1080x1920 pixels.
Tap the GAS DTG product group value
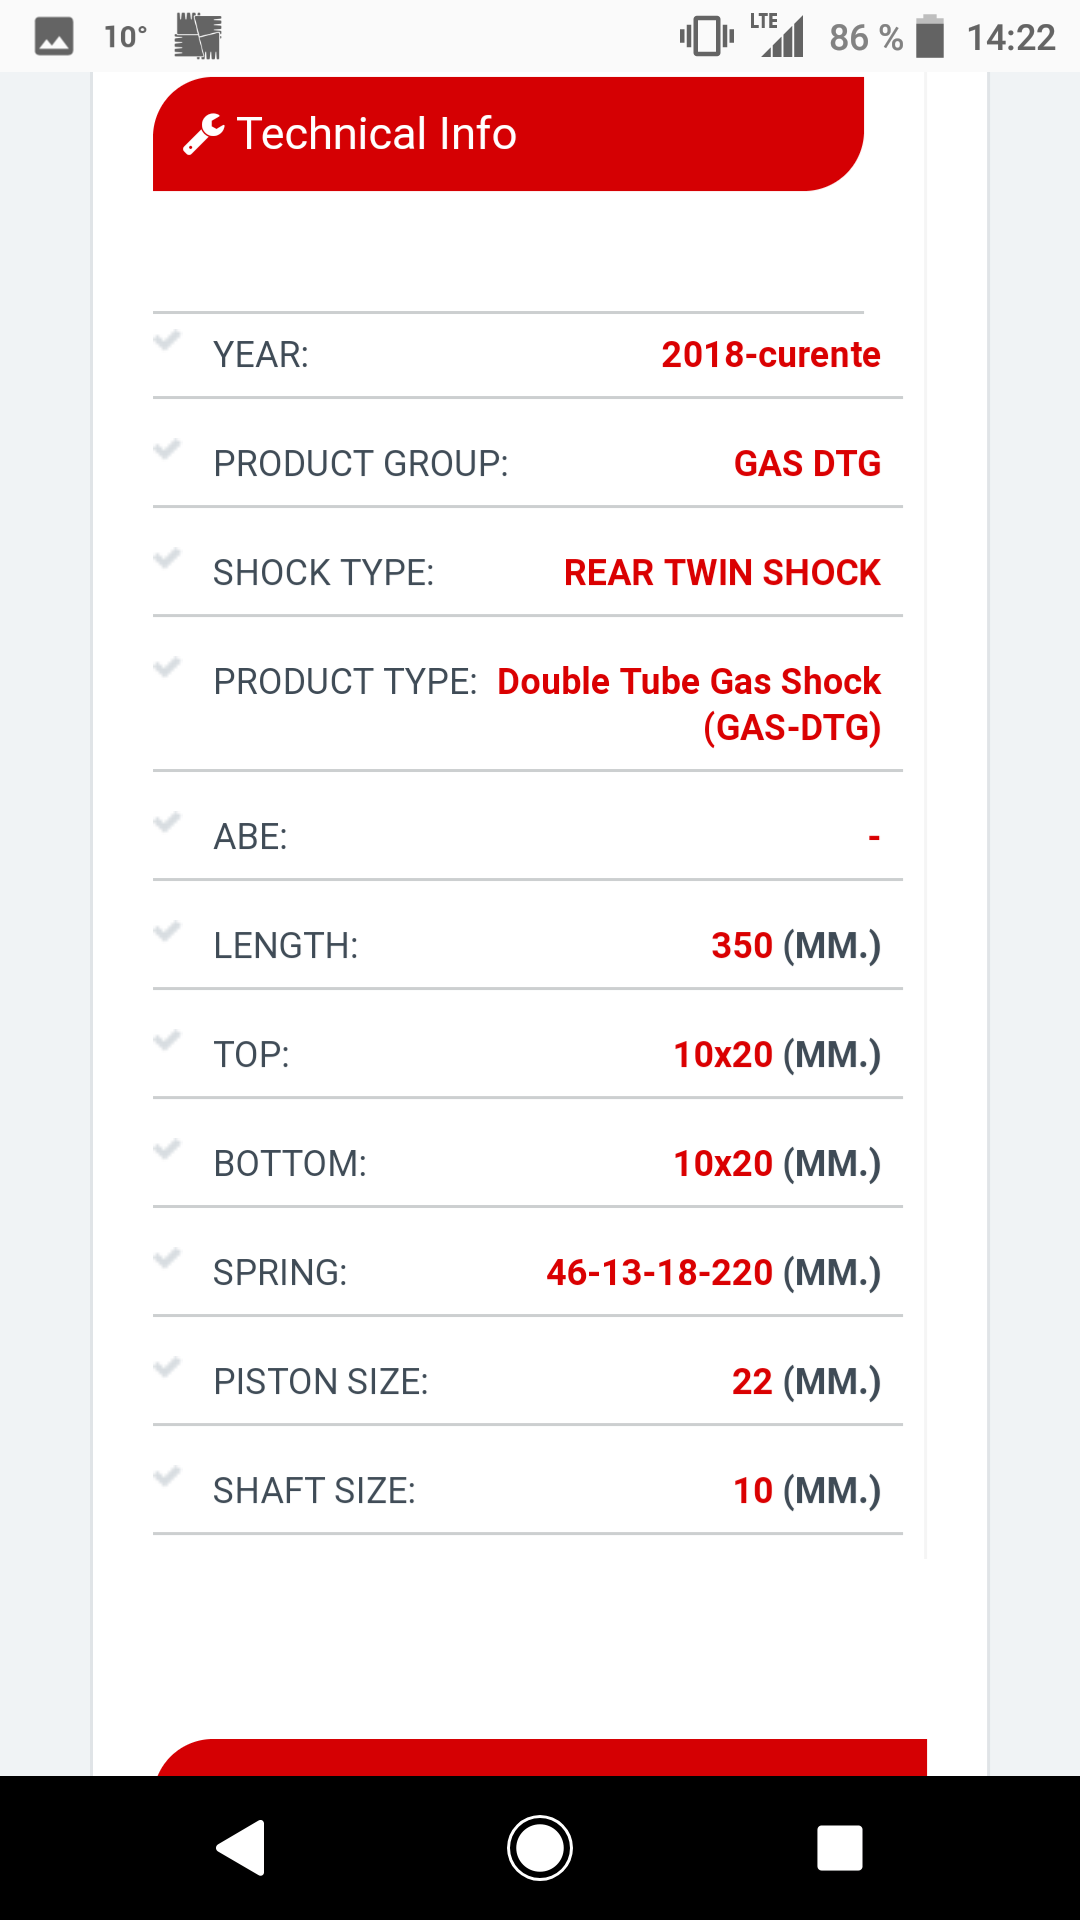[807, 464]
